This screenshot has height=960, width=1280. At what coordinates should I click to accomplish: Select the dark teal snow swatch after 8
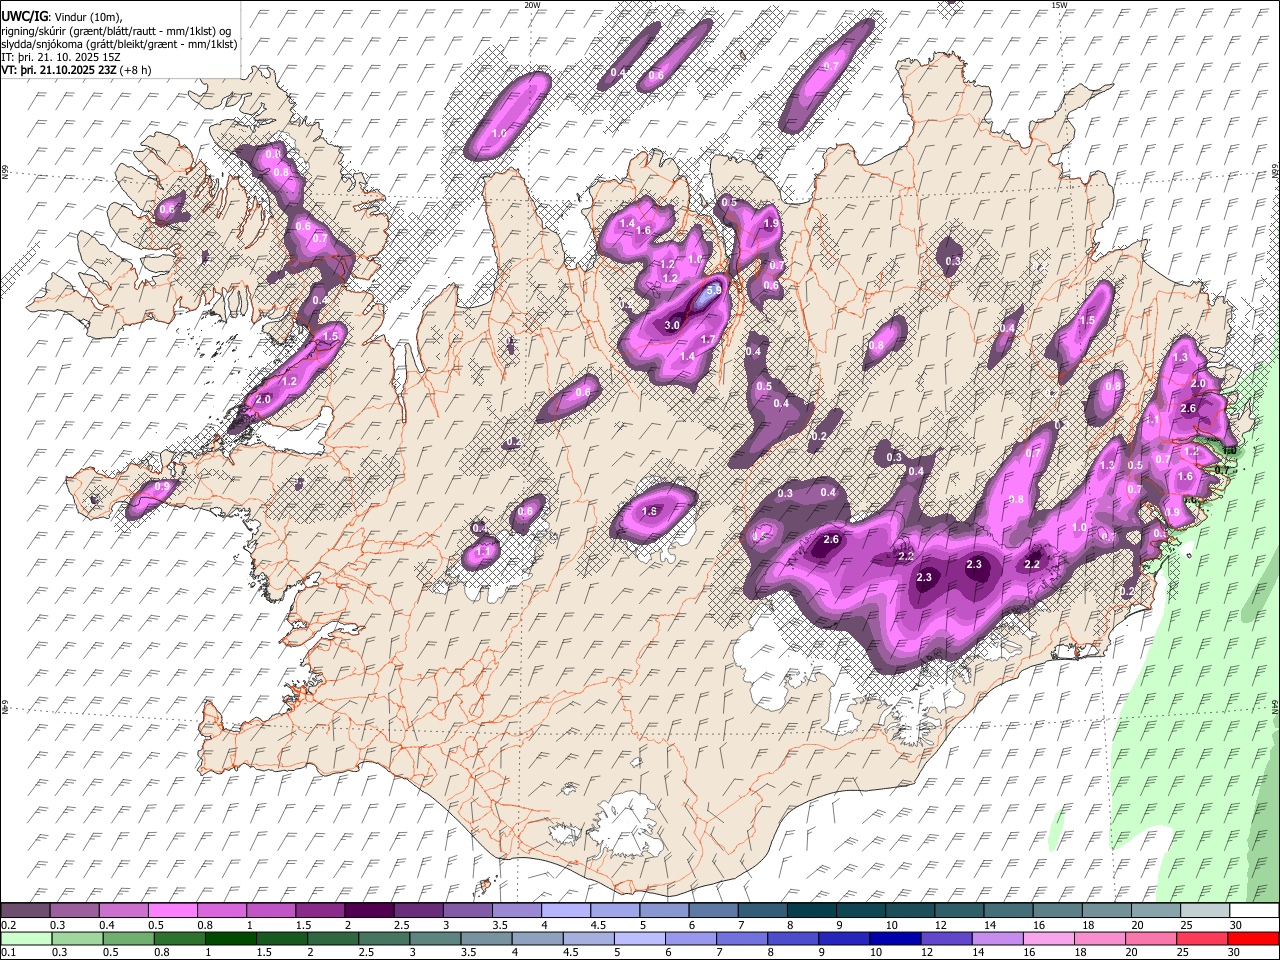[x=811, y=911]
